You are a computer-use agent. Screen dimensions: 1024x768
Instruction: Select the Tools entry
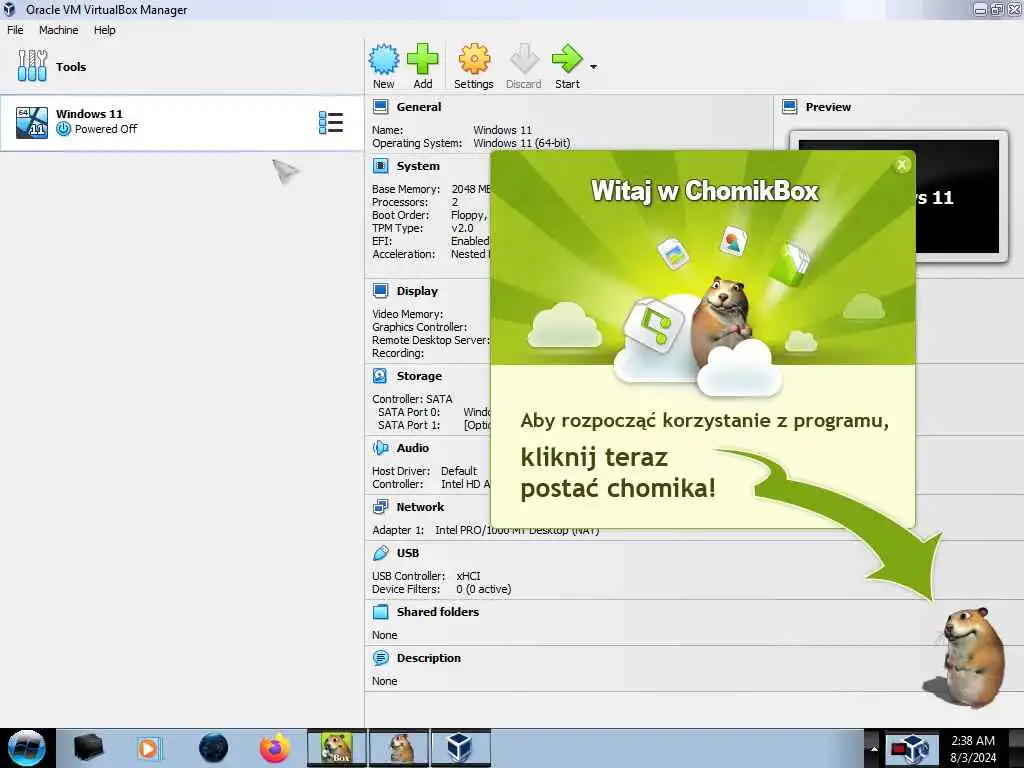click(182, 67)
